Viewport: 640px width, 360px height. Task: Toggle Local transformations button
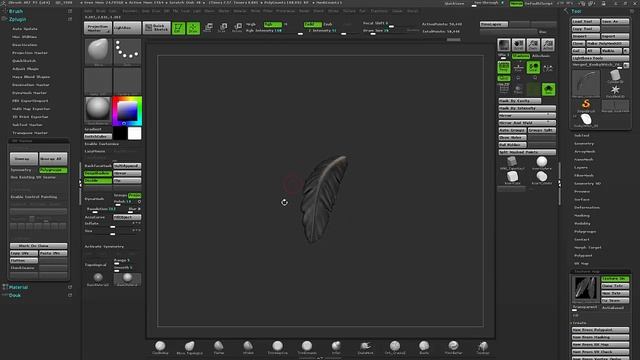[533, 68]
